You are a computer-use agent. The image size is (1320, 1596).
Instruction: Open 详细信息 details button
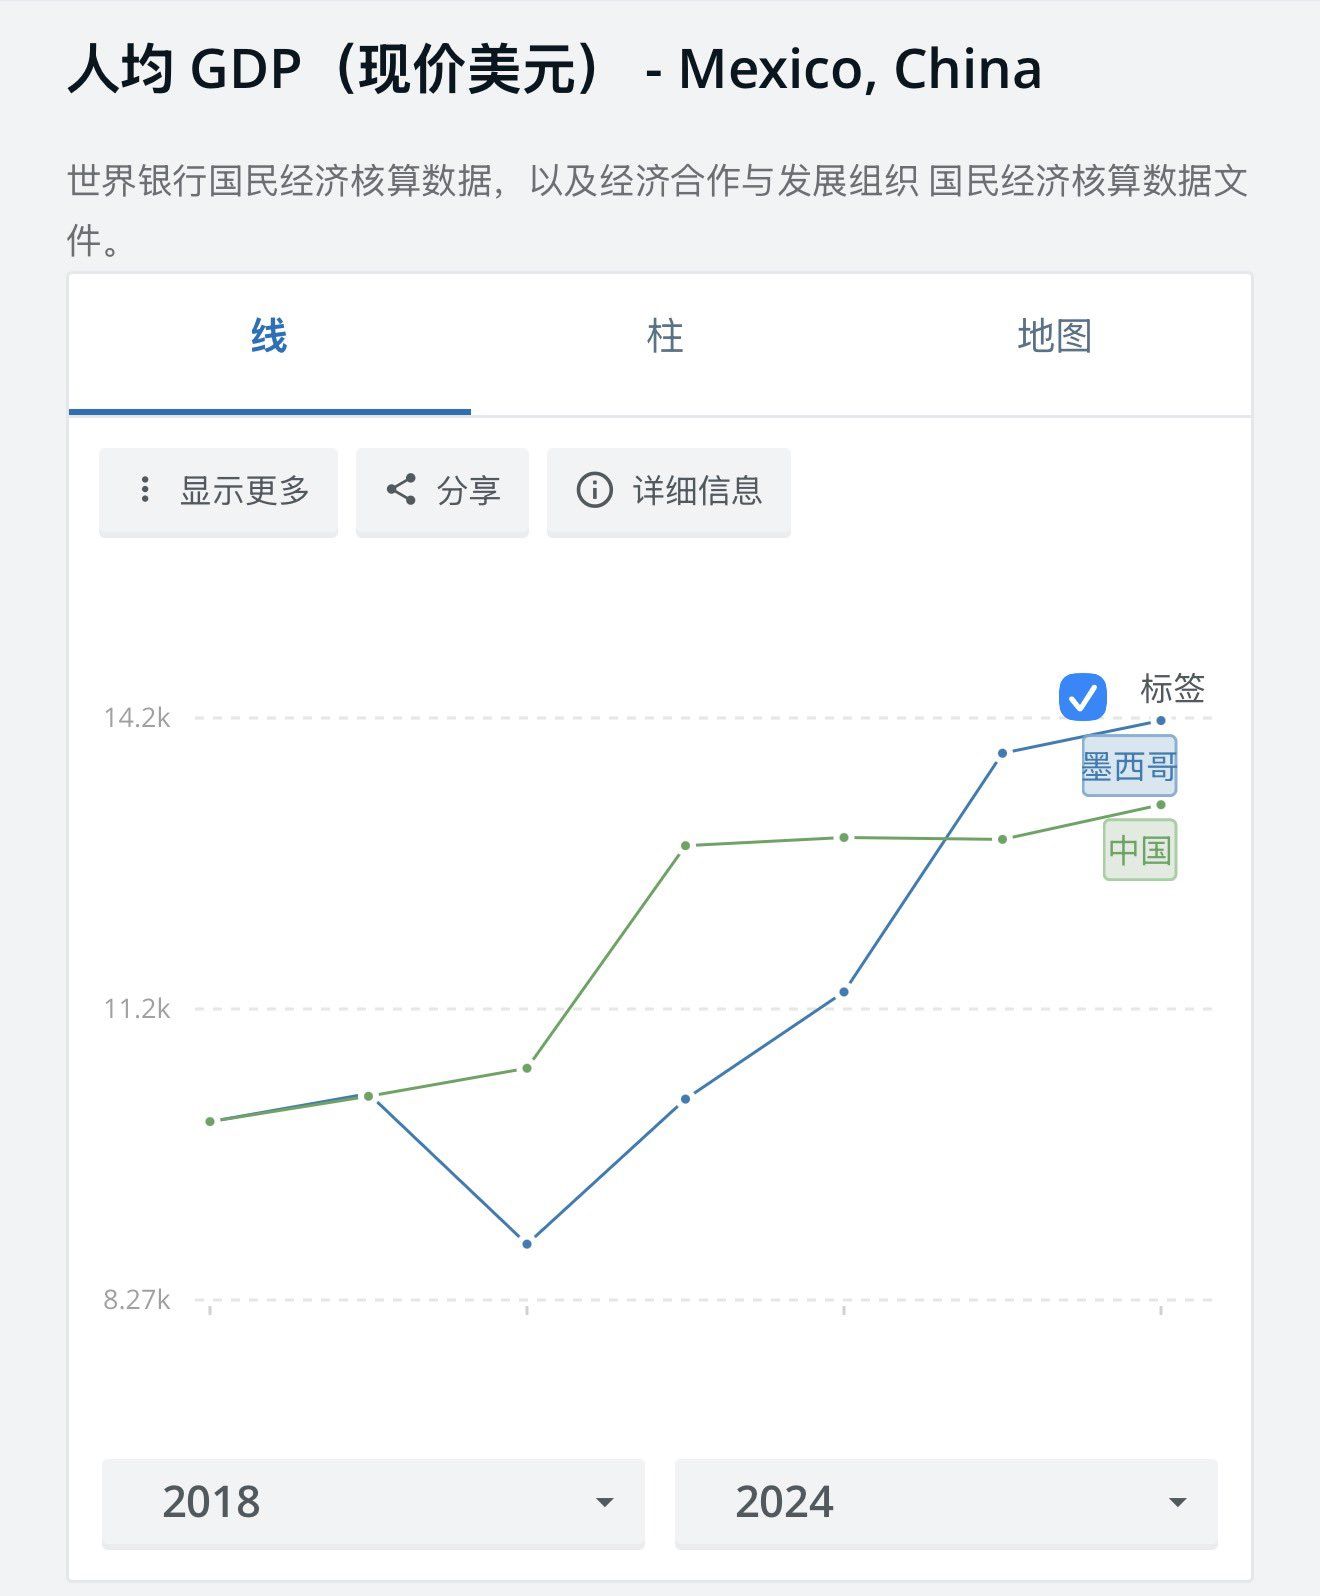(668, 491)
